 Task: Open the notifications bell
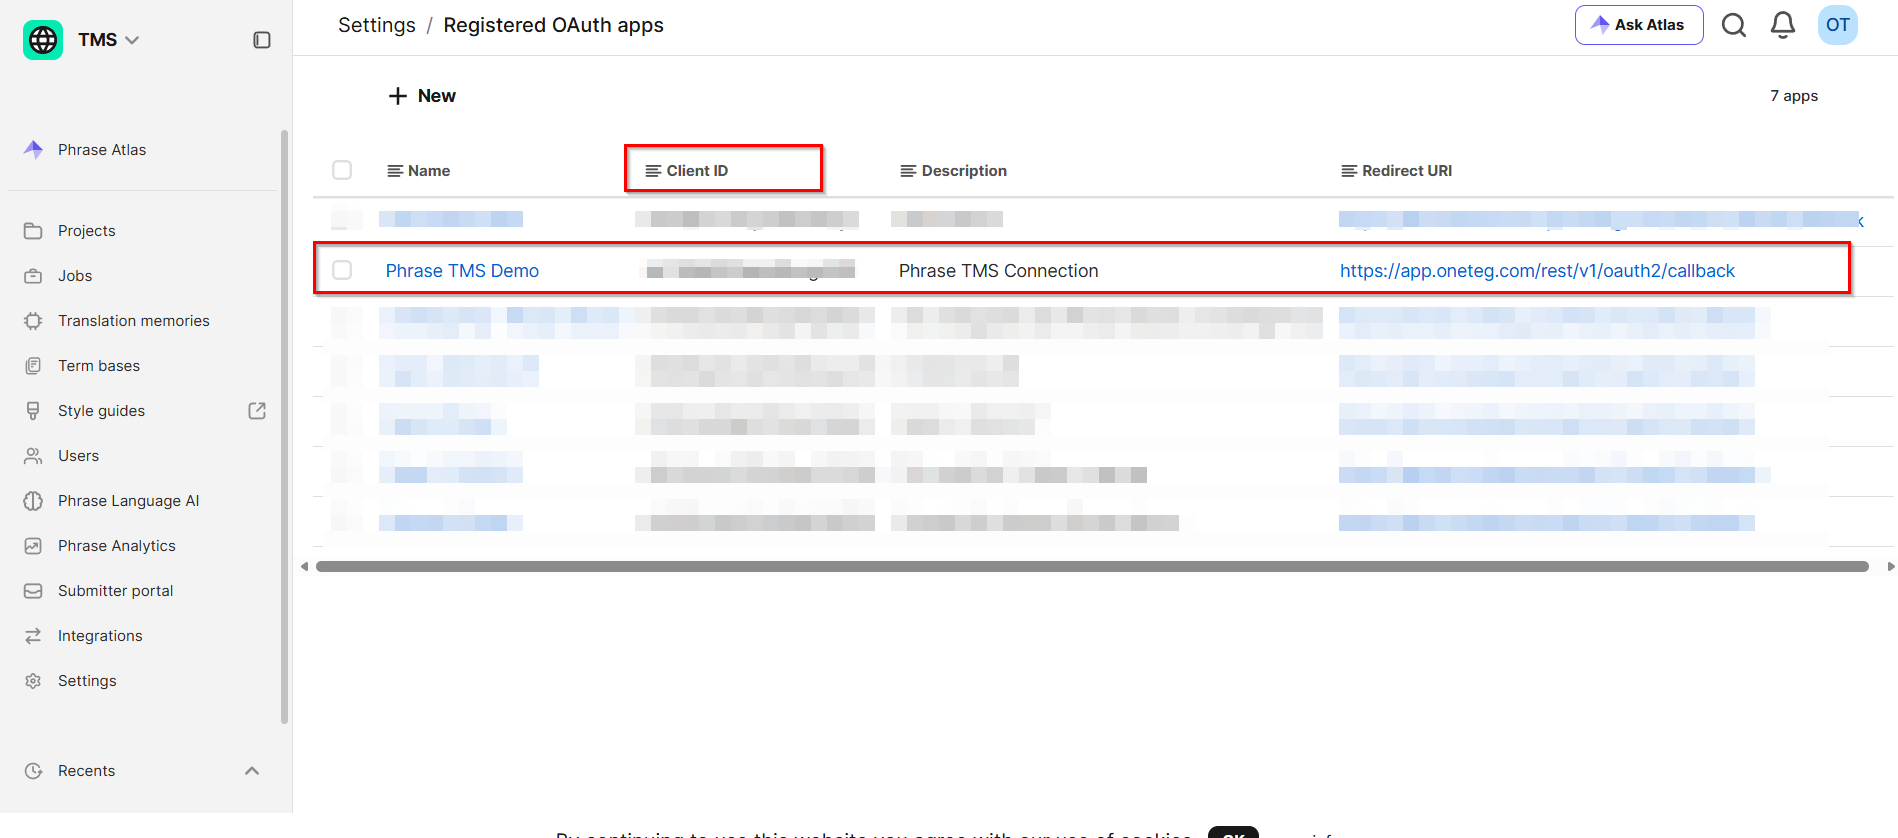tap(1783, 25)
